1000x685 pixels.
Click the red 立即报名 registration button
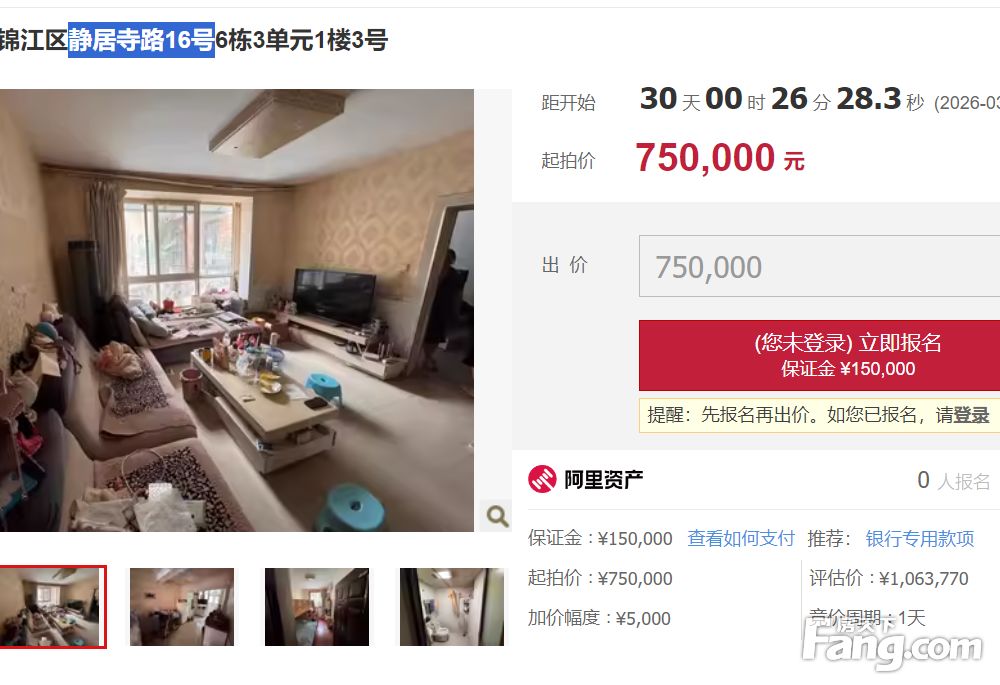coord(820,355)
